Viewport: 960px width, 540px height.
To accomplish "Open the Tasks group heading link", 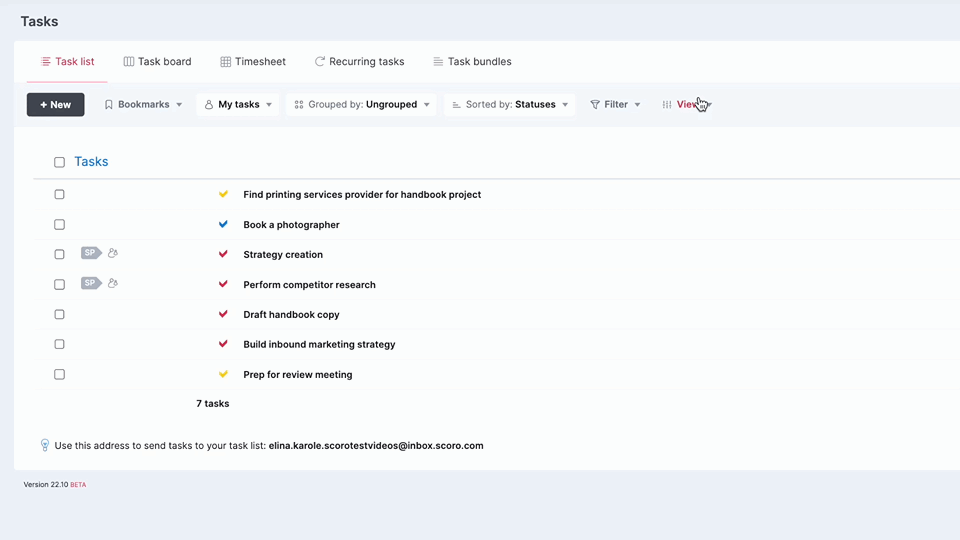I will [91, 162].
